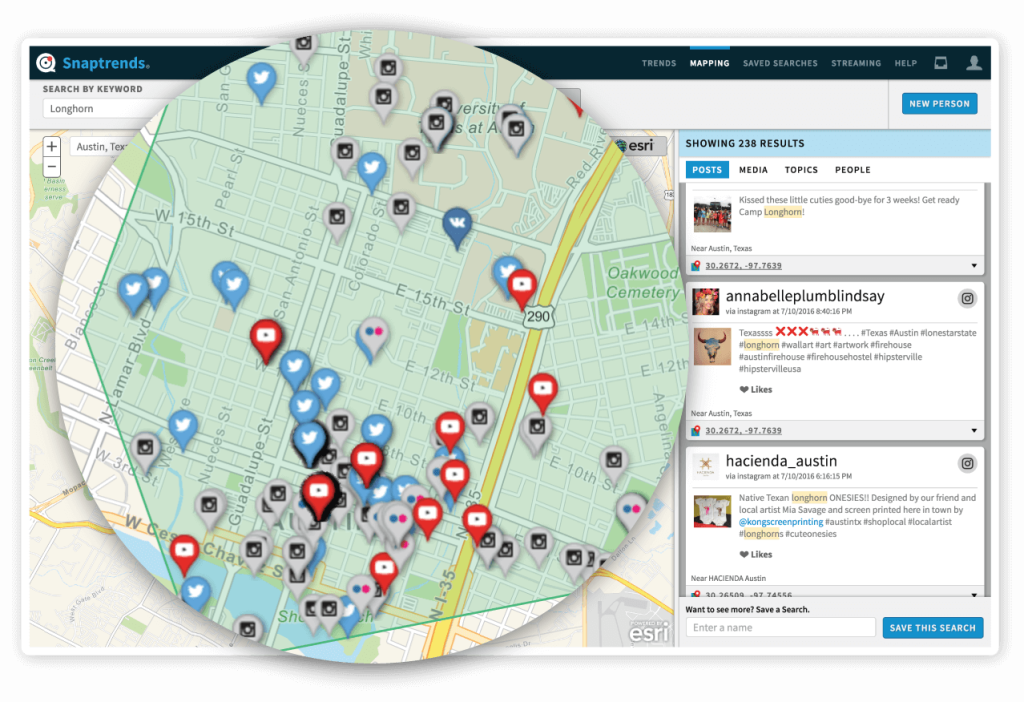Click the New Person button

coord(939,104)
